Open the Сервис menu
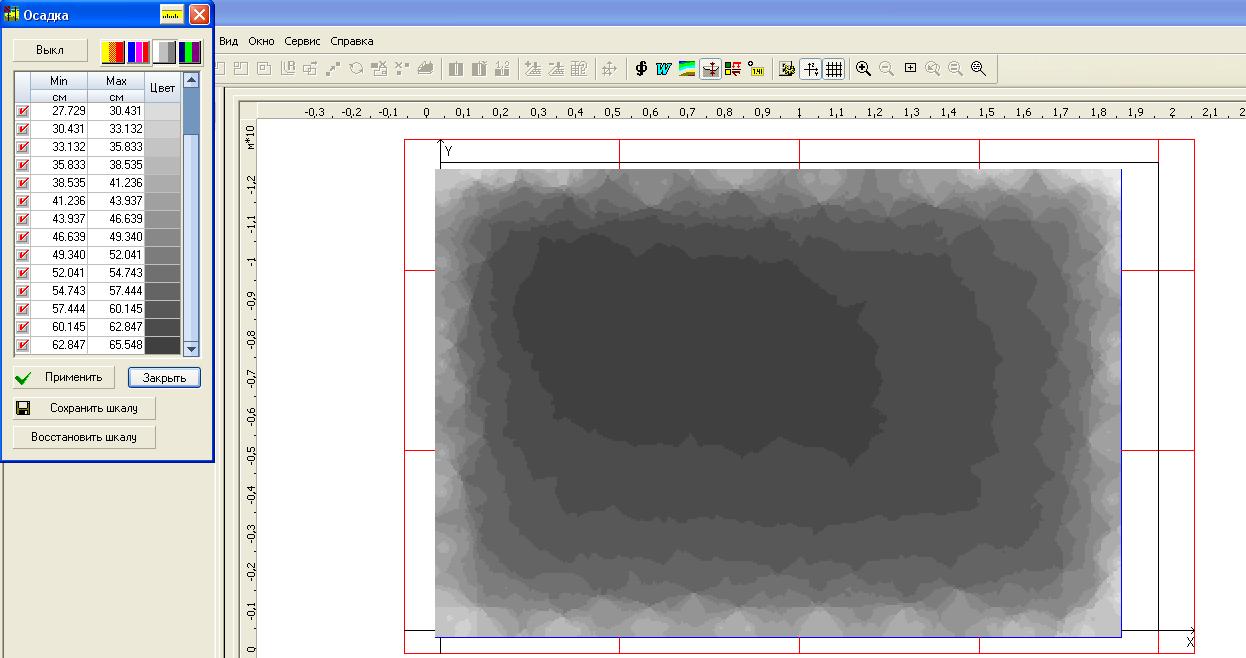The width and height of the screenshot is (1246, 658). [302, 41]
